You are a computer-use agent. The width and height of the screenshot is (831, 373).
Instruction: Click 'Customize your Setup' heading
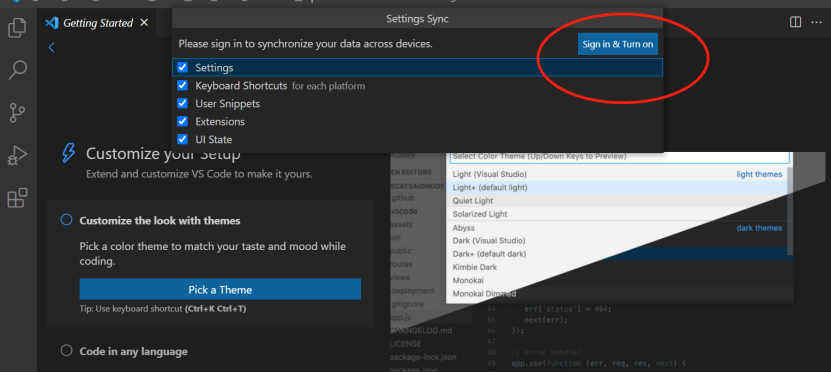click(163, 154)
